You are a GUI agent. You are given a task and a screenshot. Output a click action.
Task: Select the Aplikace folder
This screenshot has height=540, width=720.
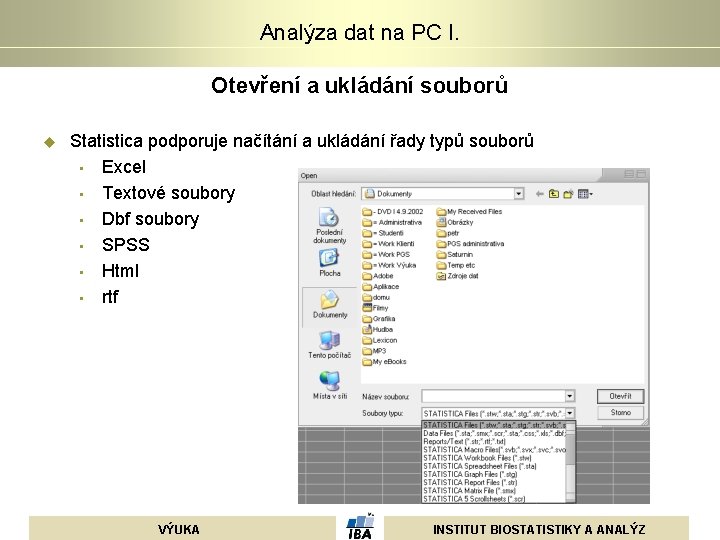click(x=381, y=287)
